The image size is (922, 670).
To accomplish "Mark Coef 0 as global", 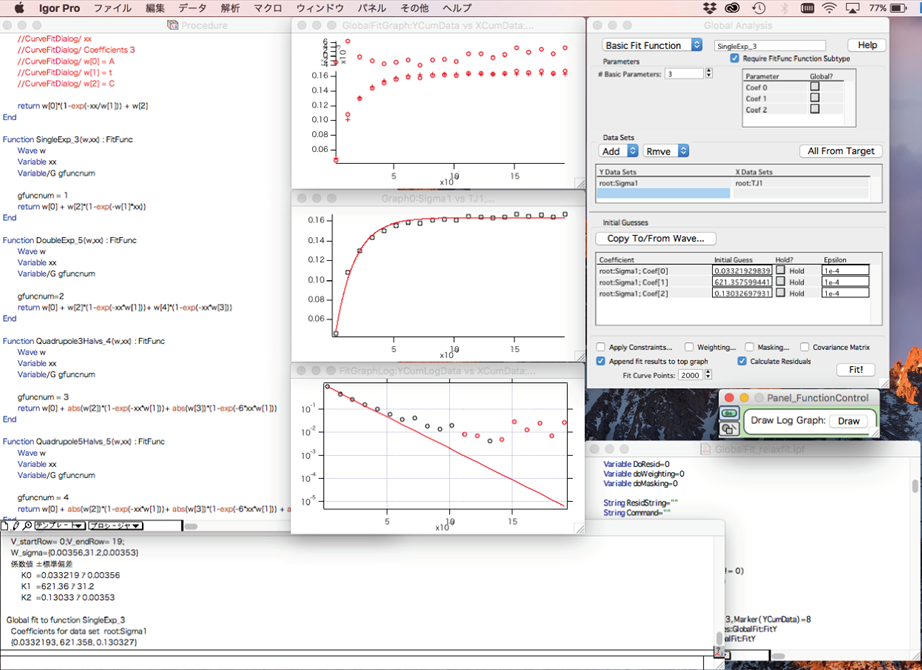I will point(814,87).
